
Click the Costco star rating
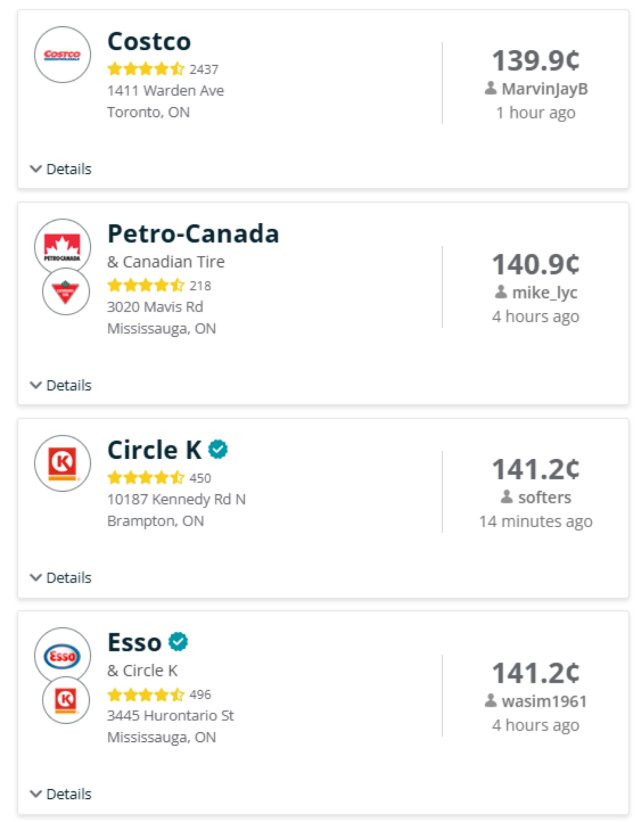coord(145,69)
